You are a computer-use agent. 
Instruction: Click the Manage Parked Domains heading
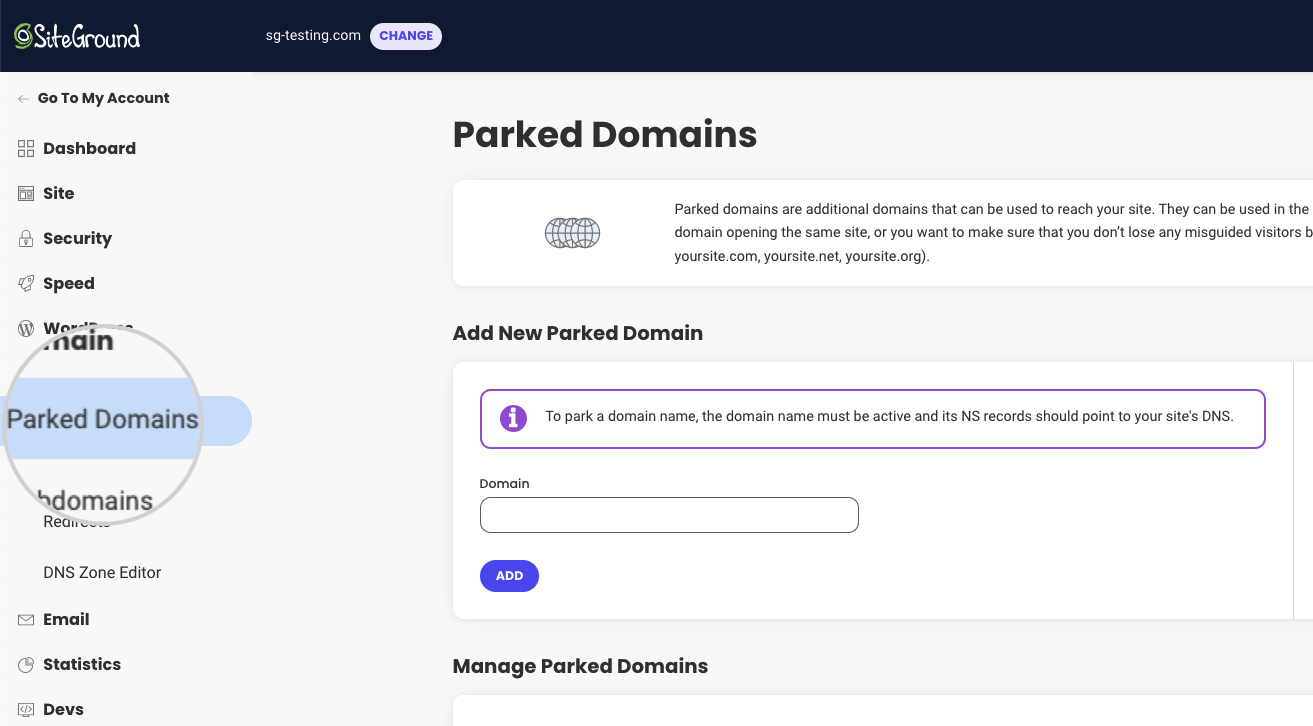[580, 666]
